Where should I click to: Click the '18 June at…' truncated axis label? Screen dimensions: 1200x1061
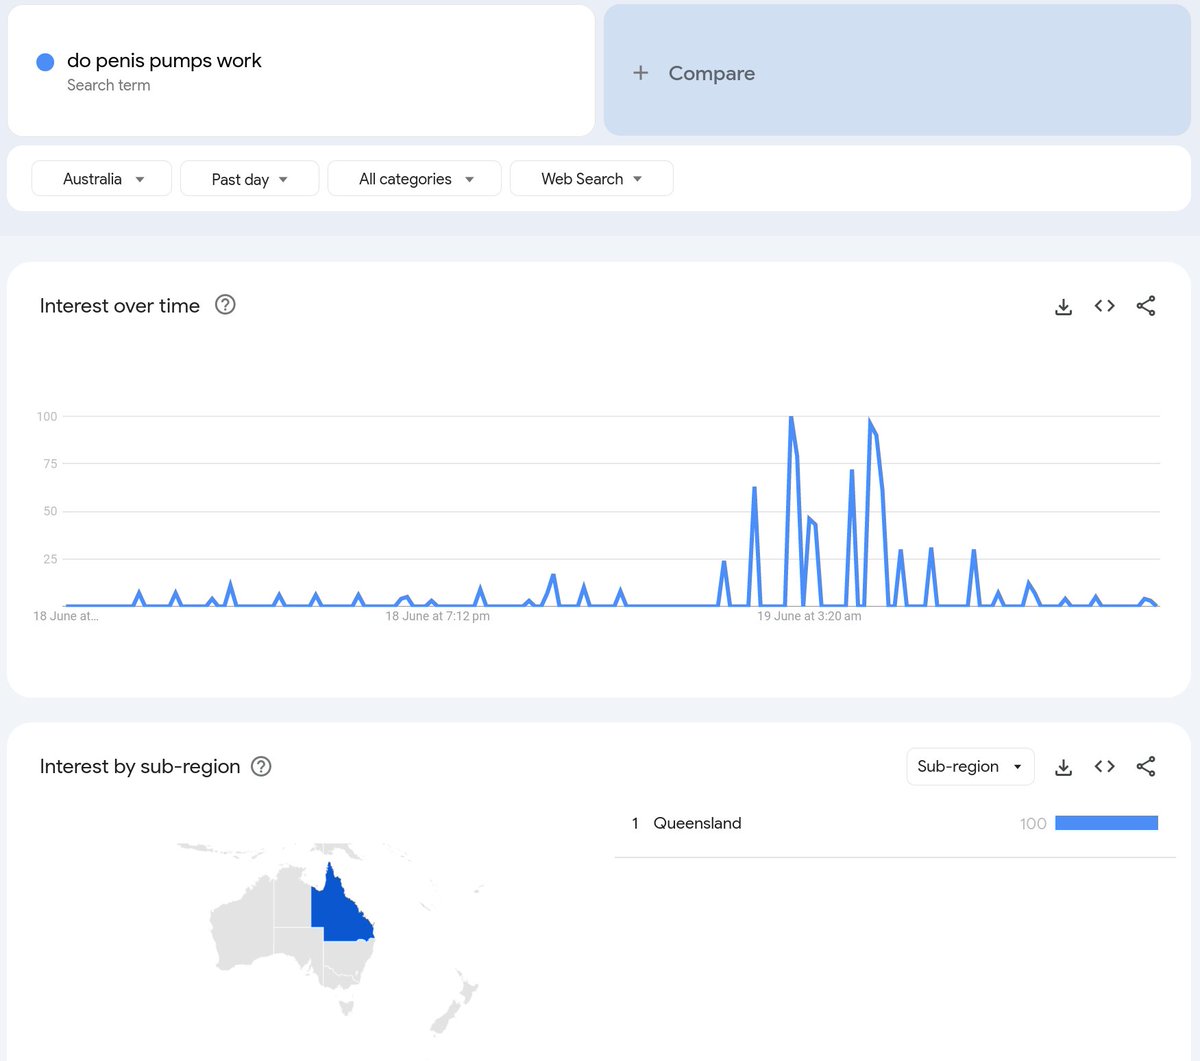(x=66, y=616)
